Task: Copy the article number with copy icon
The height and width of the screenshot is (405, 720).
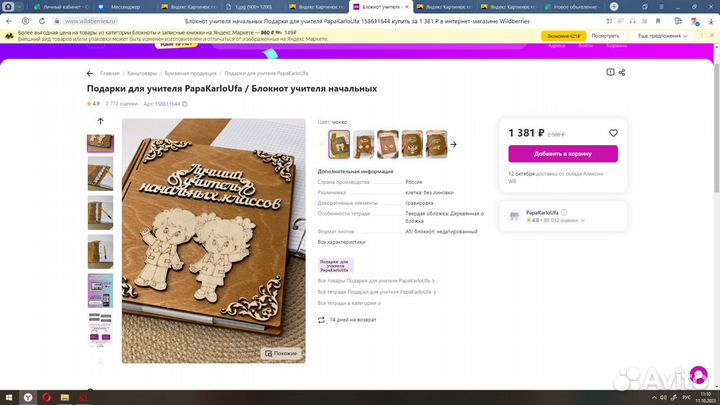Action: click(185, 104)
